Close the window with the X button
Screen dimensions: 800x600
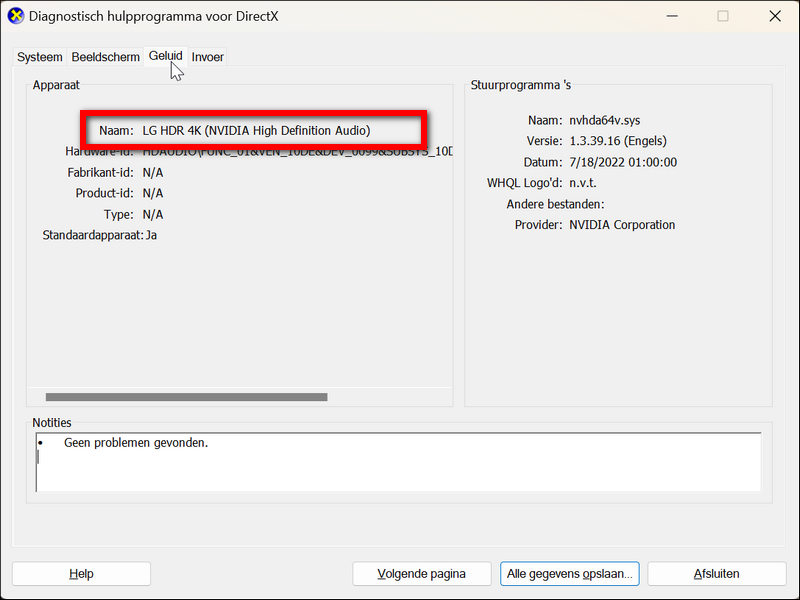[x=775, y=16]
